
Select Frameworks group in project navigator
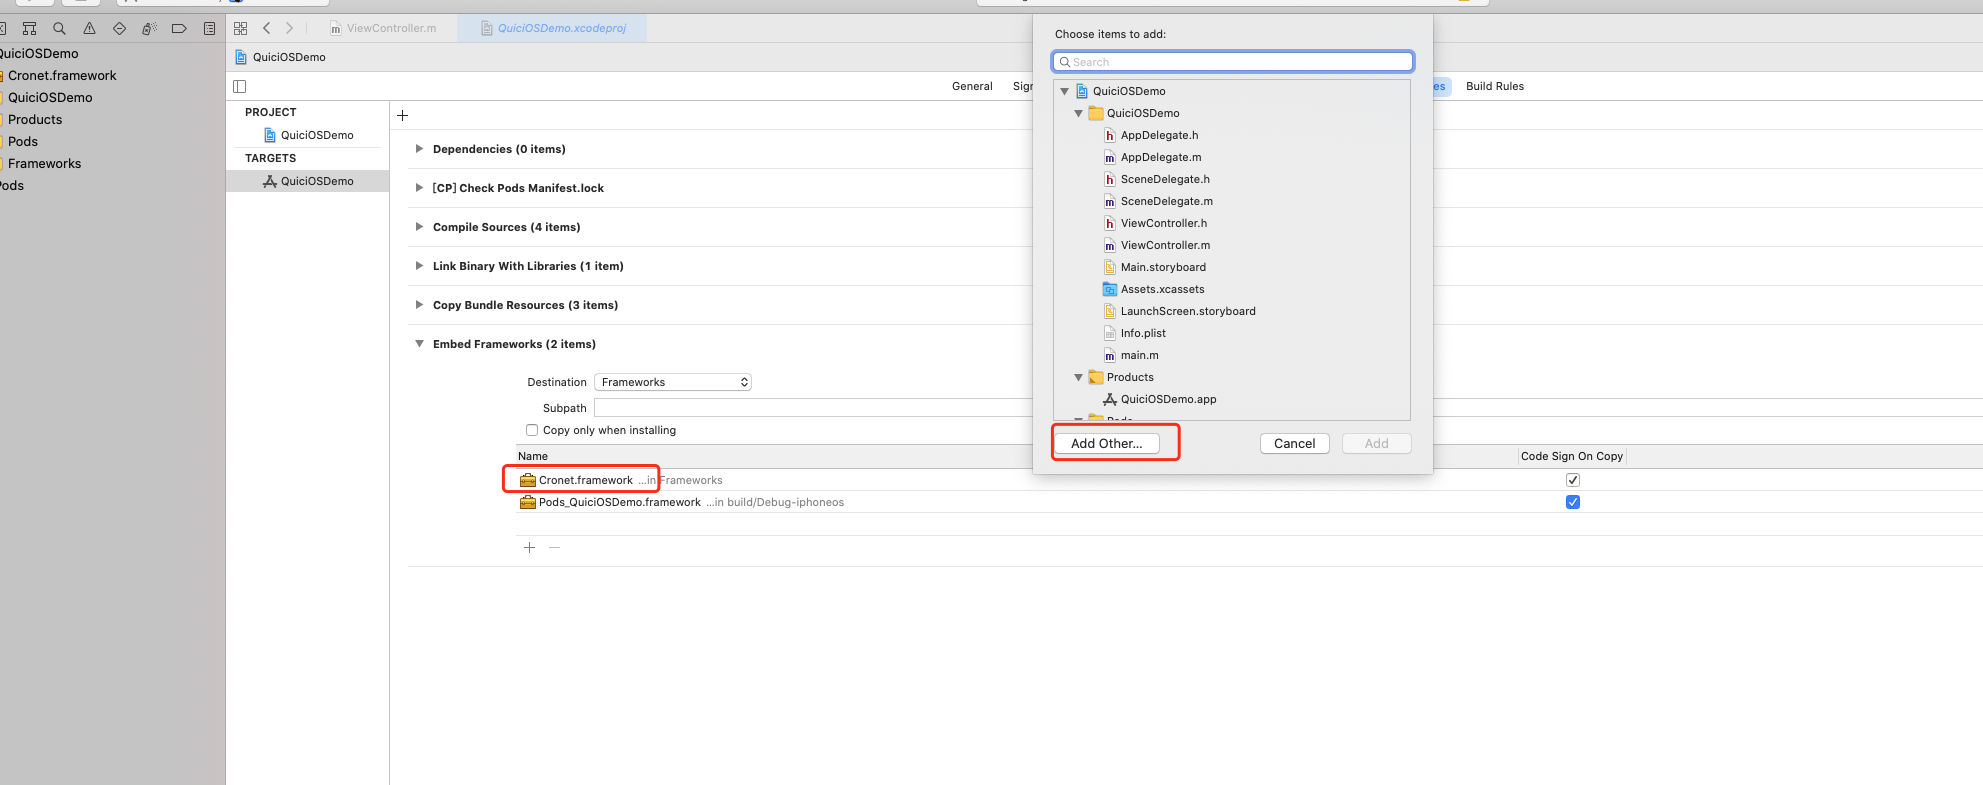pos(44,164)
